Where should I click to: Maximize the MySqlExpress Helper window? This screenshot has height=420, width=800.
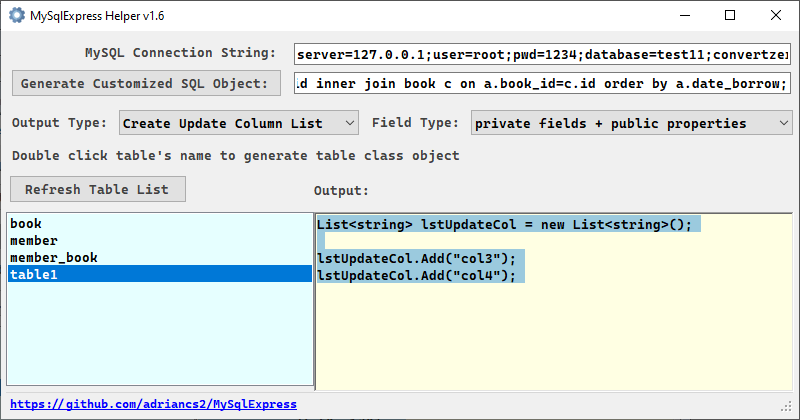[x=730, y=15]
